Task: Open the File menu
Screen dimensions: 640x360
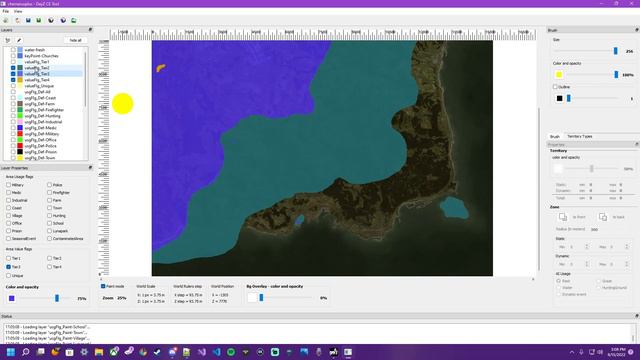Action: tap(6, 11)
